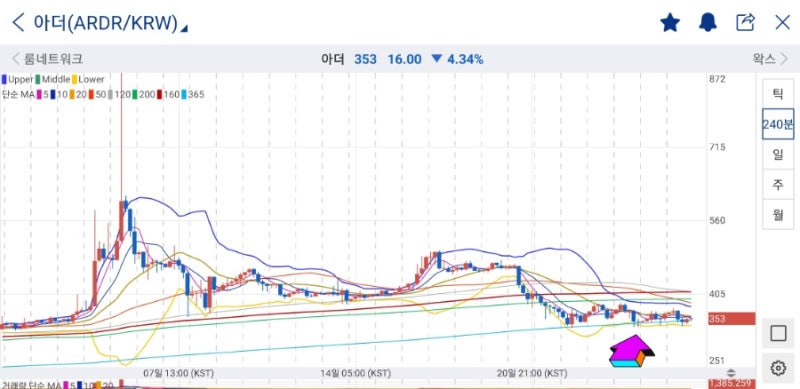Click the 단순 MA indicator legend
Viewport: 800px width, 389px height.
click(x=18, y=95)
